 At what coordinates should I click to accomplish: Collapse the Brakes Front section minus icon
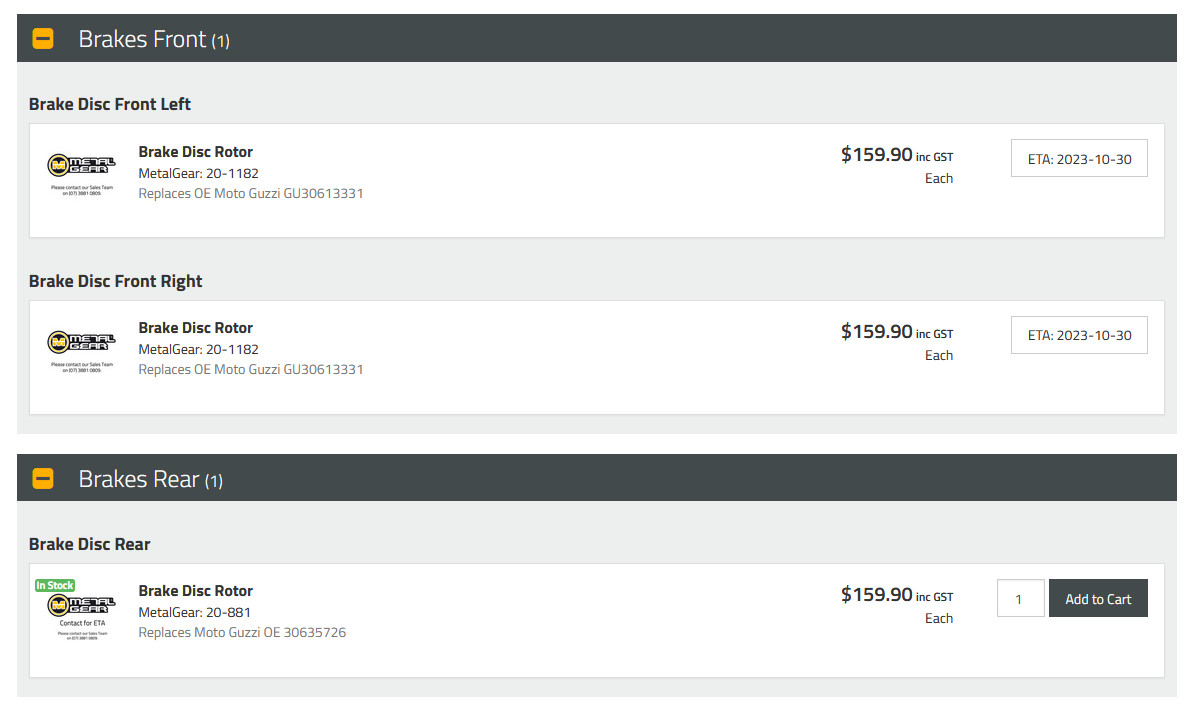[x=43, y=39]
